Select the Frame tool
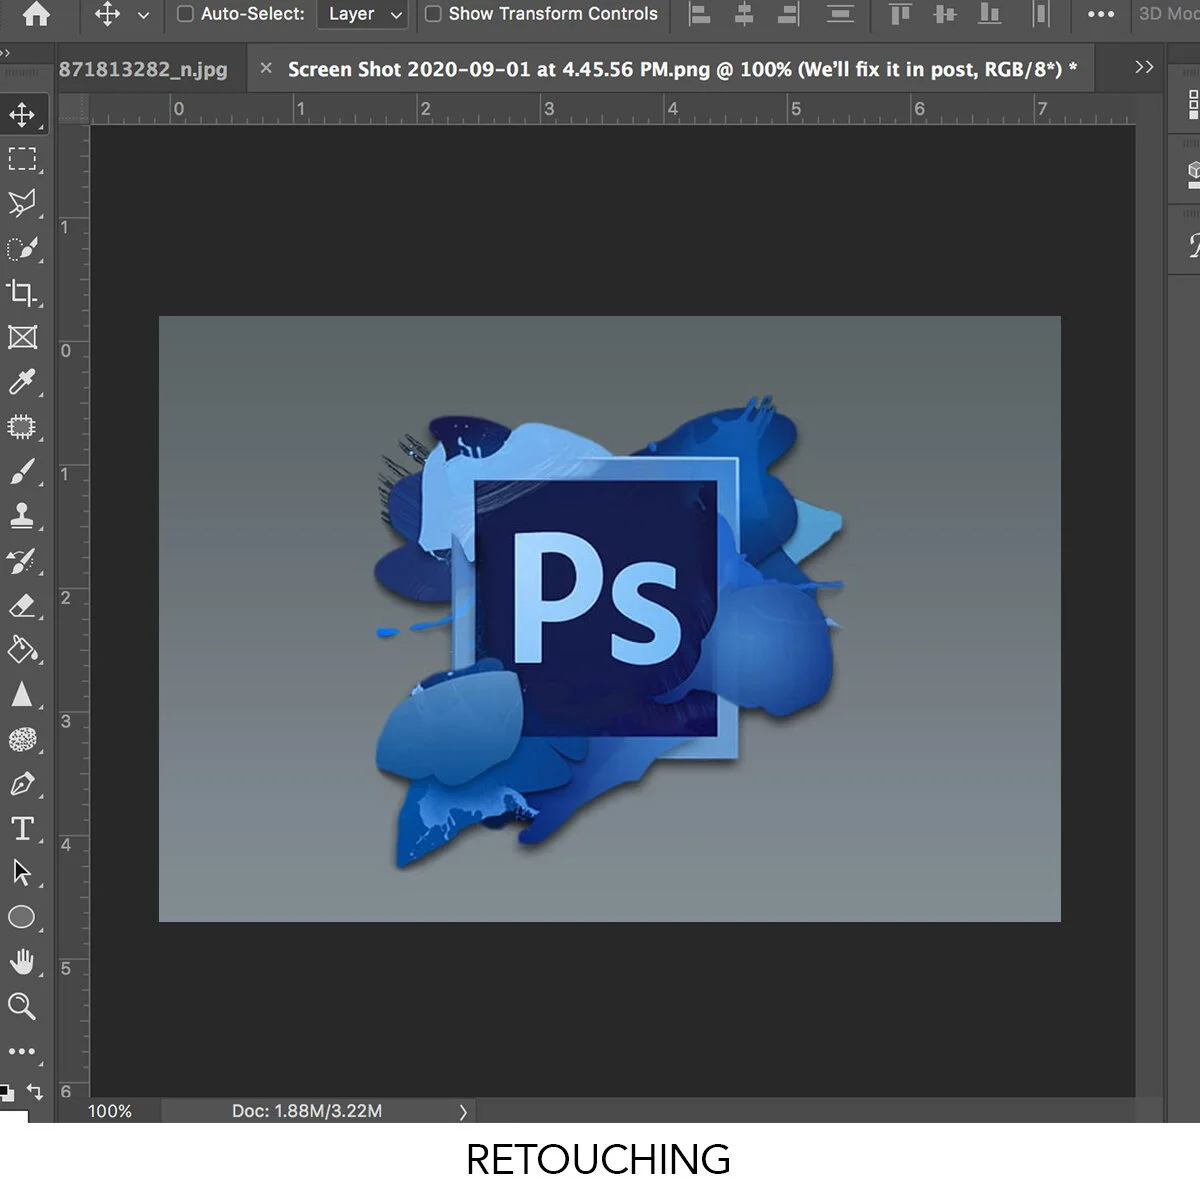 click(x=22, y=337)
